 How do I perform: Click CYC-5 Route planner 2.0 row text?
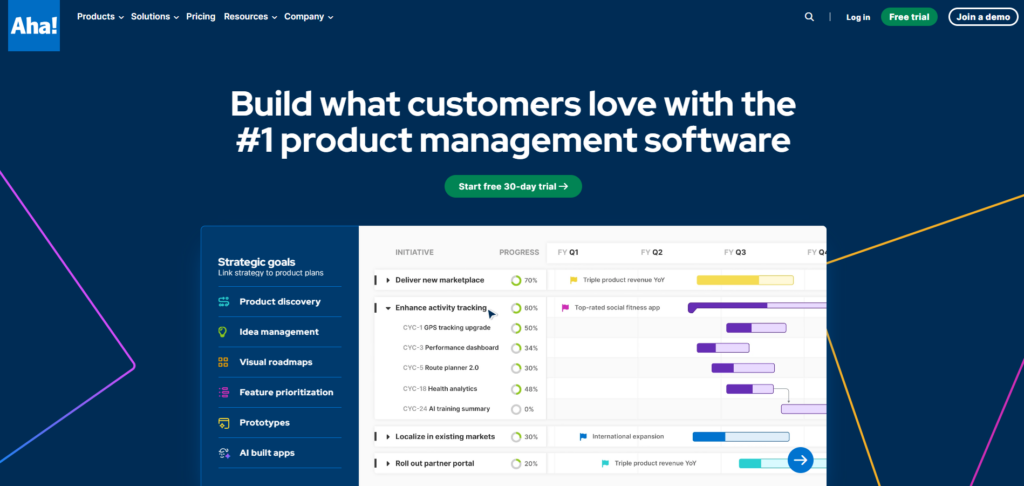(441, 368)
